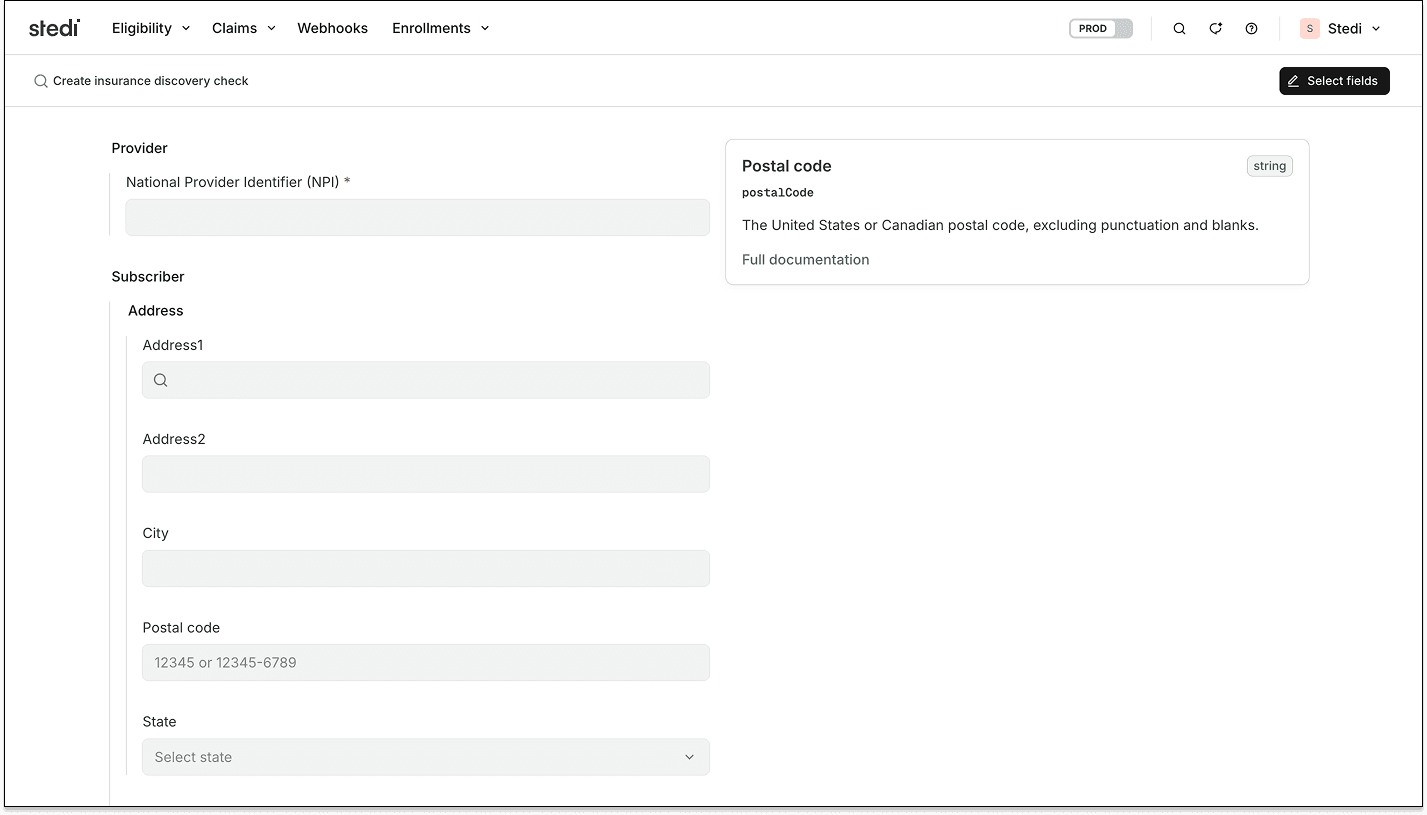The image size is (1427, 815).
Task: Focus the Address2 input field
Action: coord(426,474)
